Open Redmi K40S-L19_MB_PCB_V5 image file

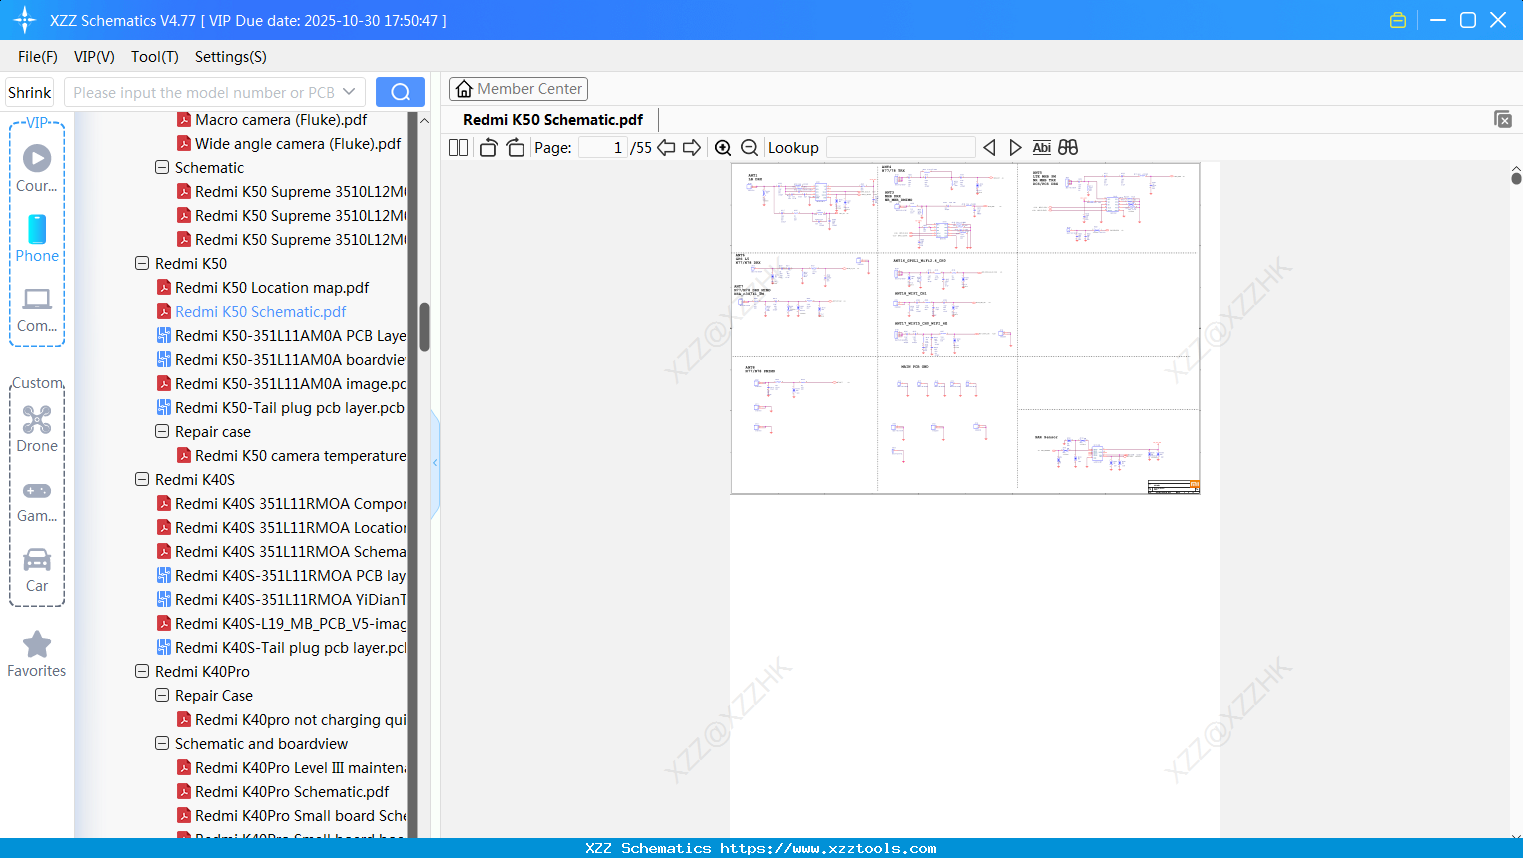(281, 624)
